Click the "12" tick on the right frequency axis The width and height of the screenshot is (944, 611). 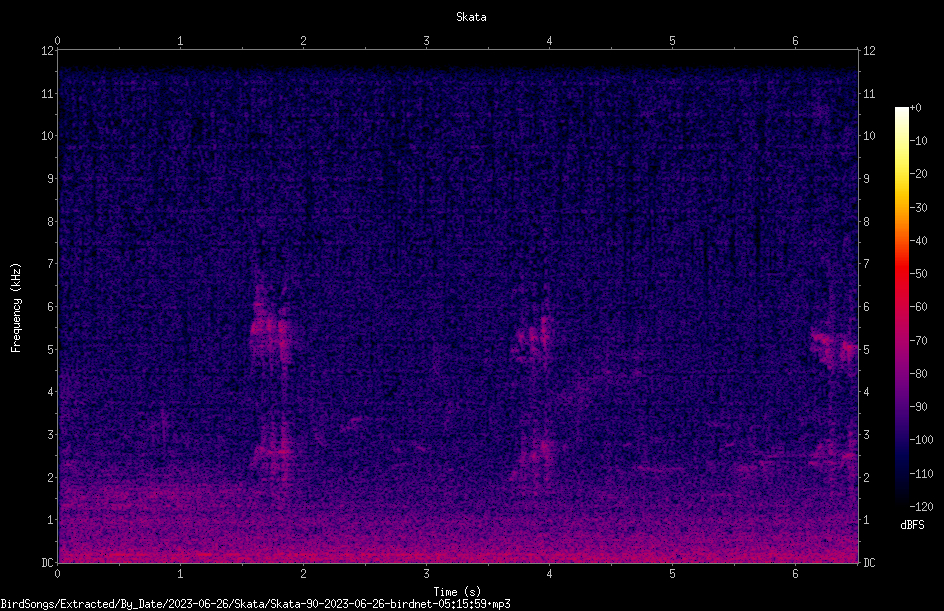[x=869, y=51]
